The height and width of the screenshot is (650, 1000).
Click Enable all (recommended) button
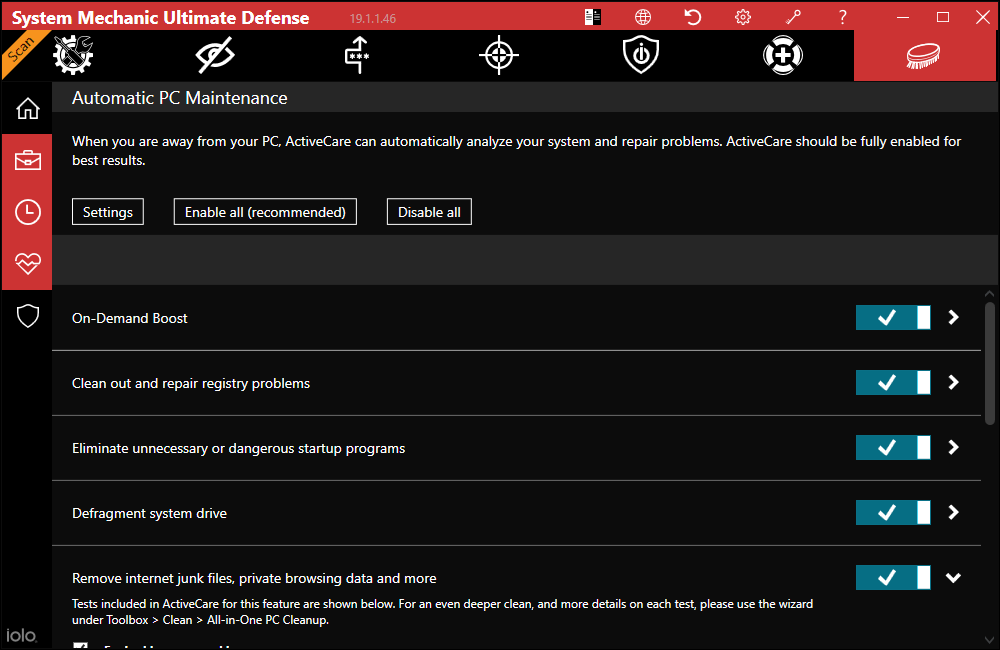pyautogui.click(x=265, y=212)
